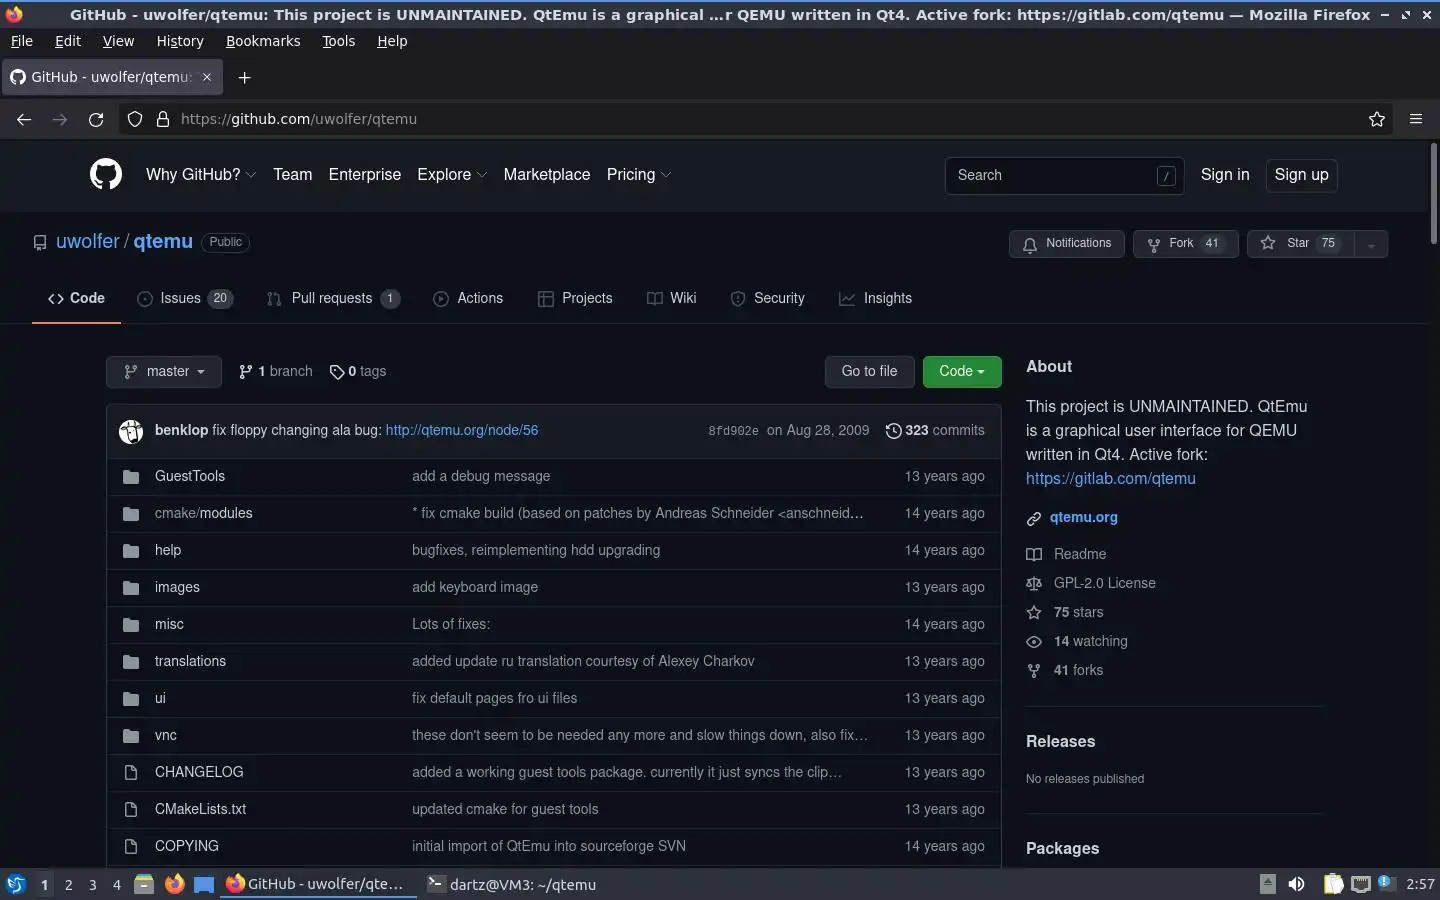Open commit hash 8fd902e
The width and height of the screenshot is (1440, 900).
click(x=733, y=431)
